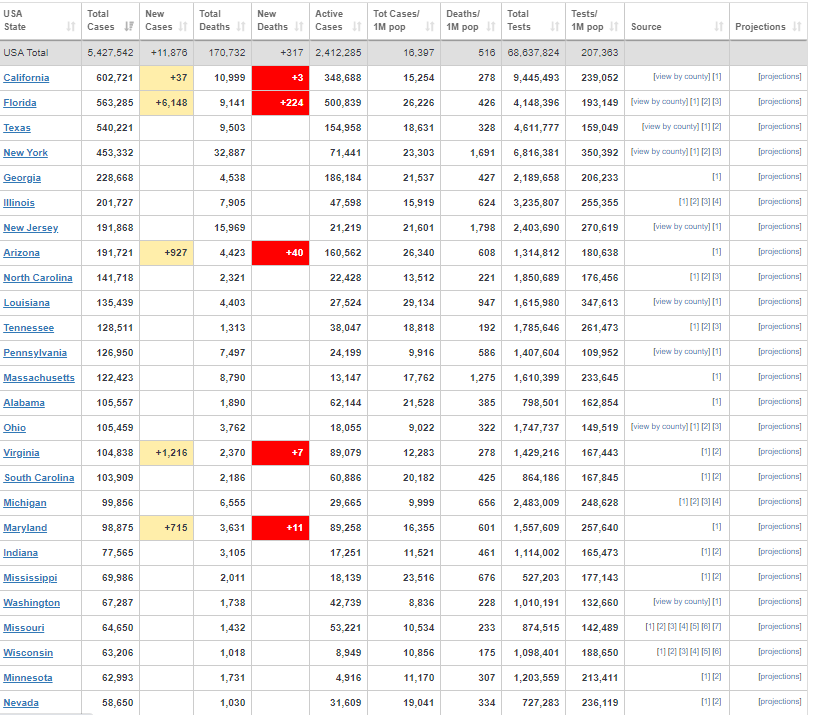Open the California state link

[26, 78]
